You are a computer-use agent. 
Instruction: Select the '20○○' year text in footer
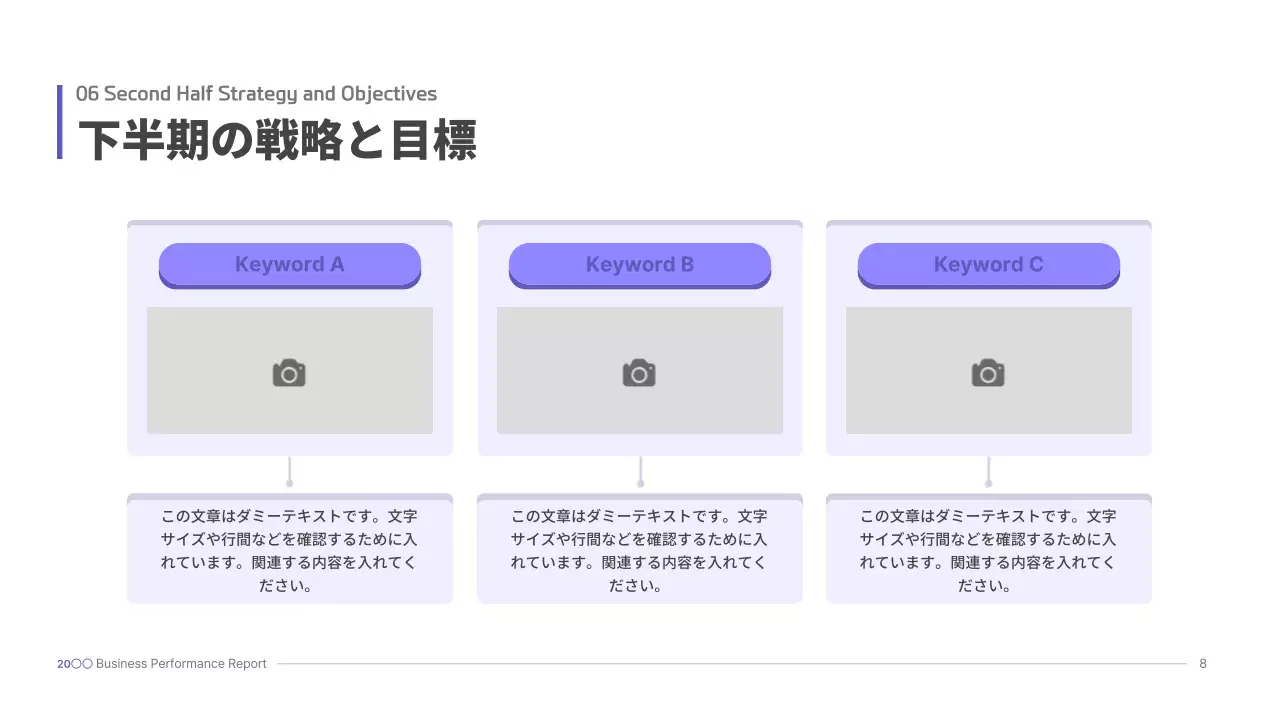(x=75, y=664)
